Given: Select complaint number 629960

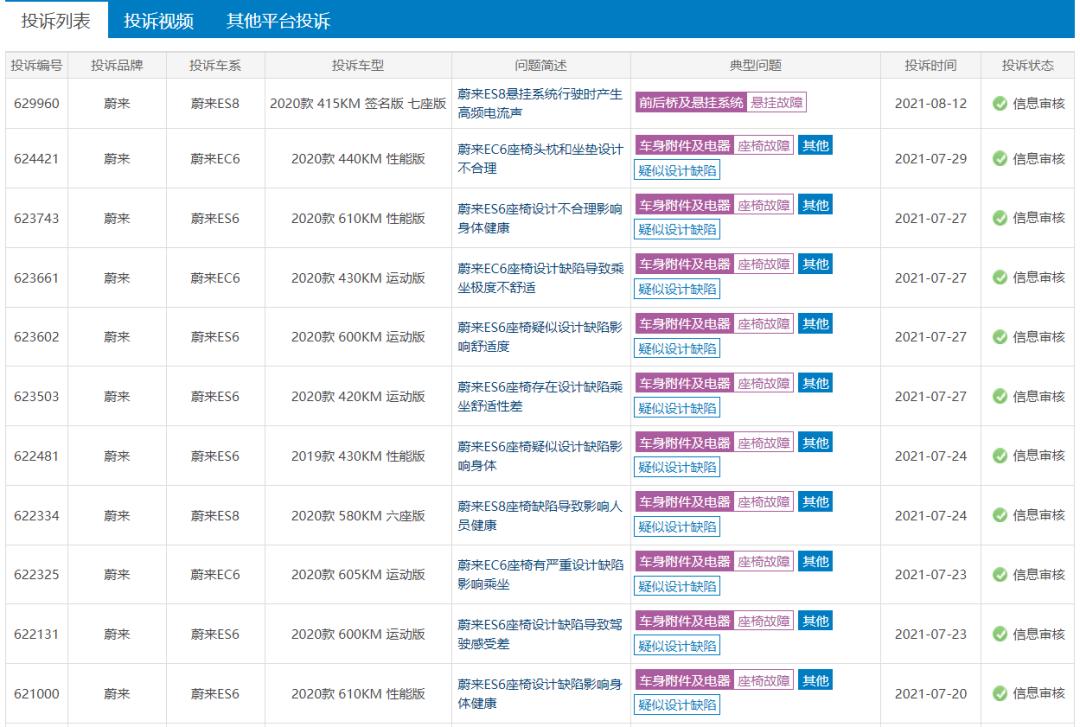Looking at the screenshot, I should [37, 103].
